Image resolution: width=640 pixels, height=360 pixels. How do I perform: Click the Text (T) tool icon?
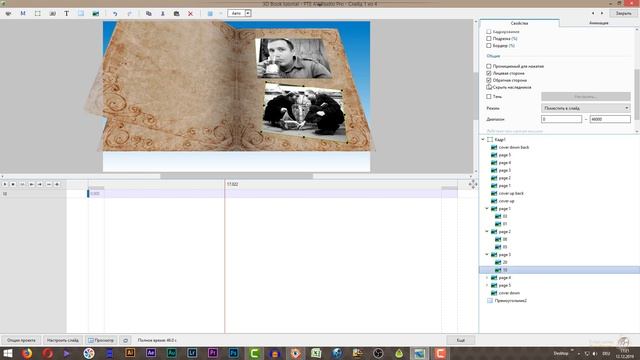(x=66, y=13)
